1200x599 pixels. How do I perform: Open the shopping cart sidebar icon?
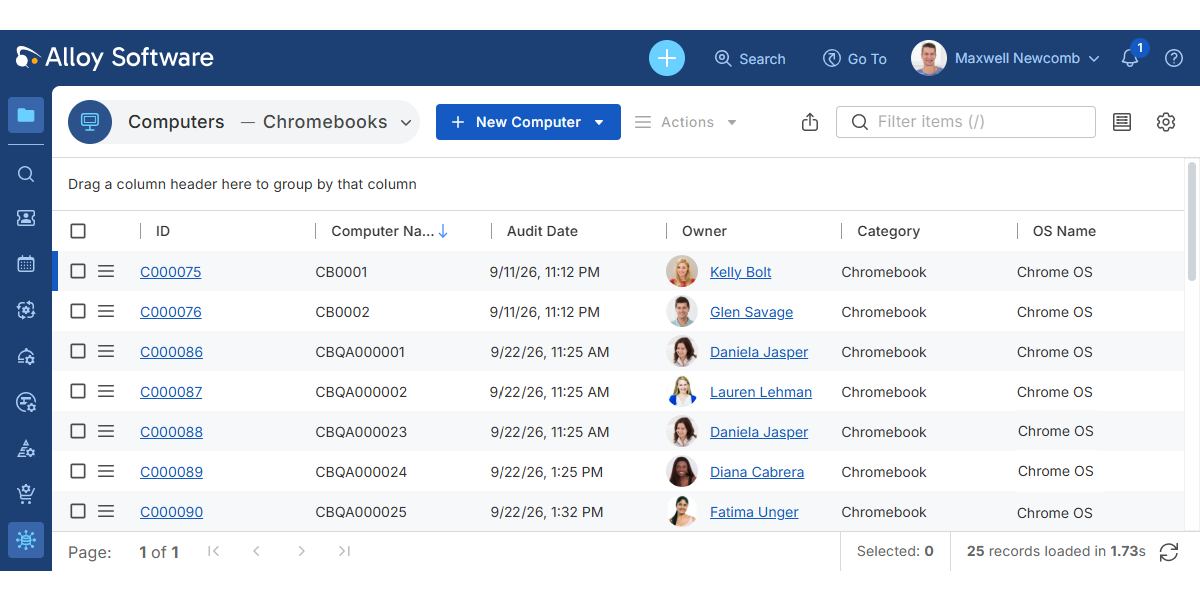point(26,494)
